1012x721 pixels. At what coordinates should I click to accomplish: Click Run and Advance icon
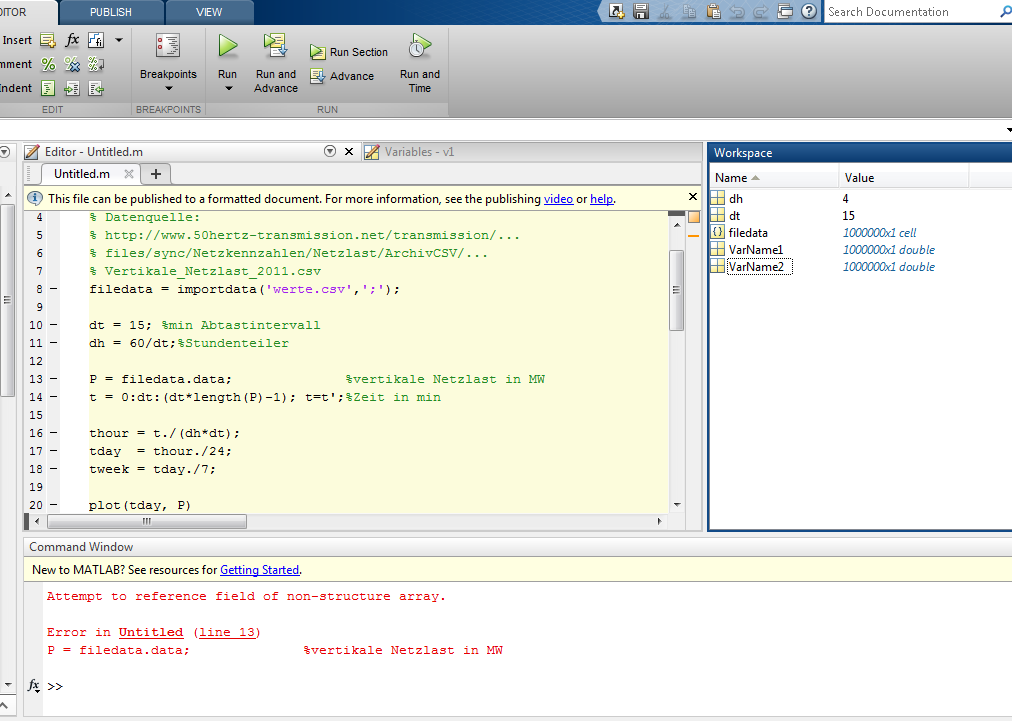click(275, 46)
